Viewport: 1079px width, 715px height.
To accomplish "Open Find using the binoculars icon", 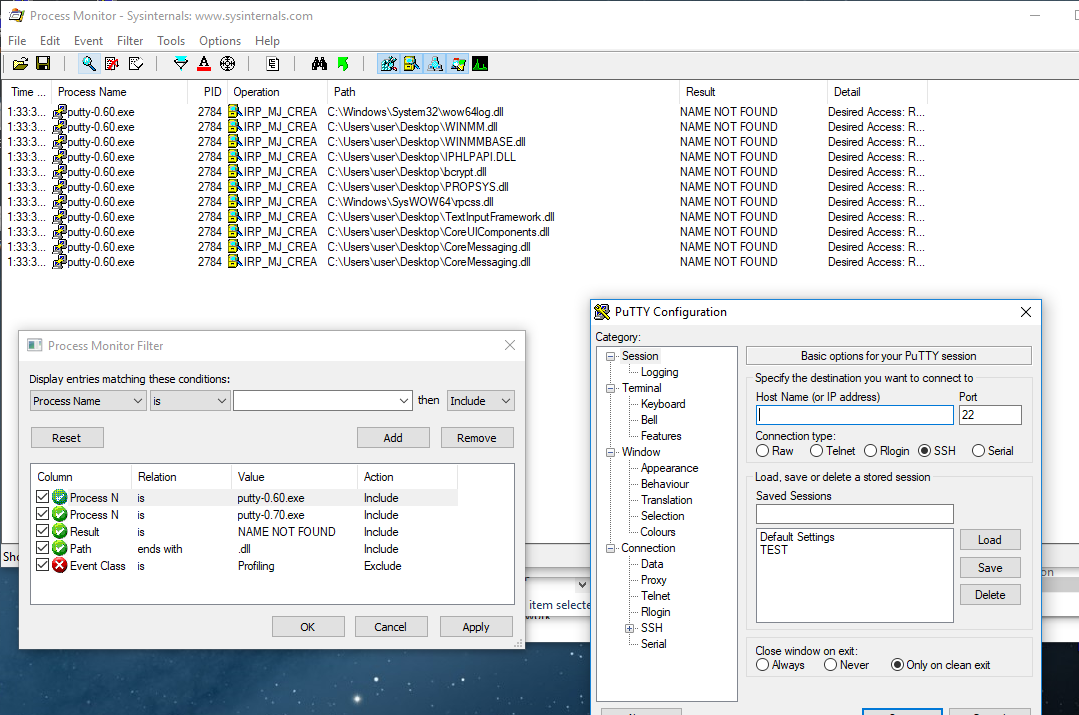I will [320, 63].
